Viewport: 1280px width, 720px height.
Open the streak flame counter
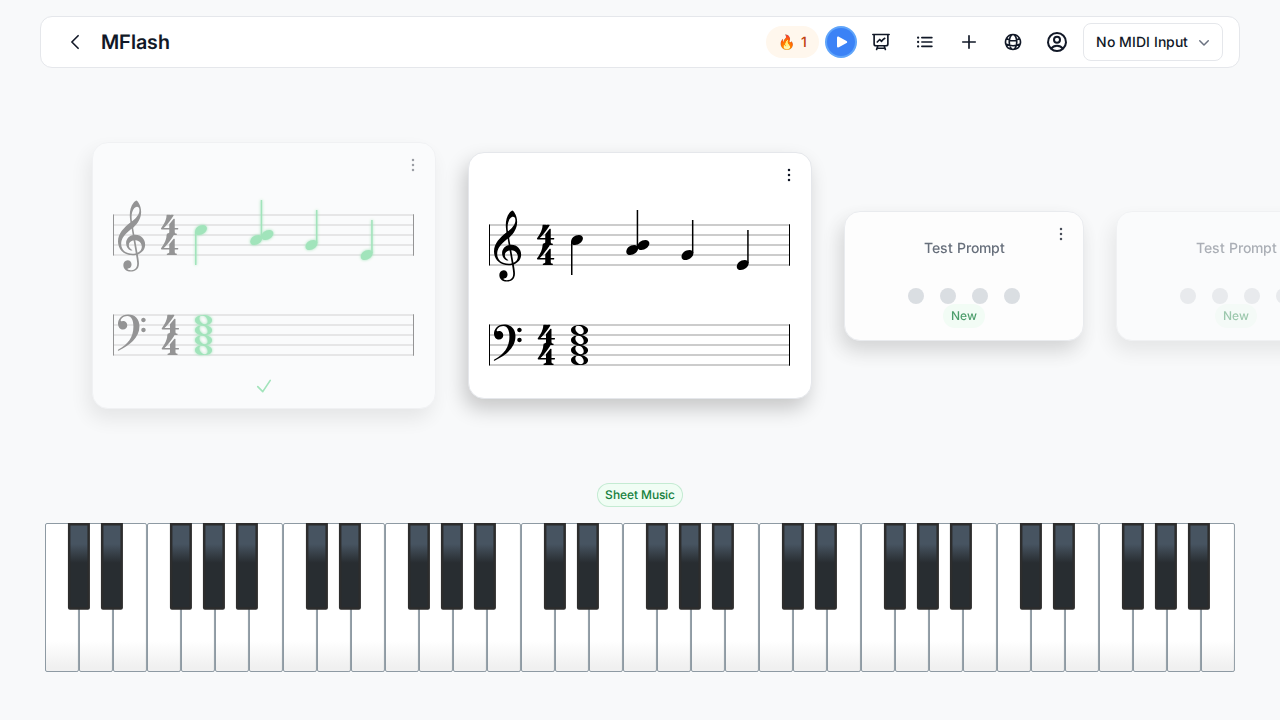(x=793, y=42)
